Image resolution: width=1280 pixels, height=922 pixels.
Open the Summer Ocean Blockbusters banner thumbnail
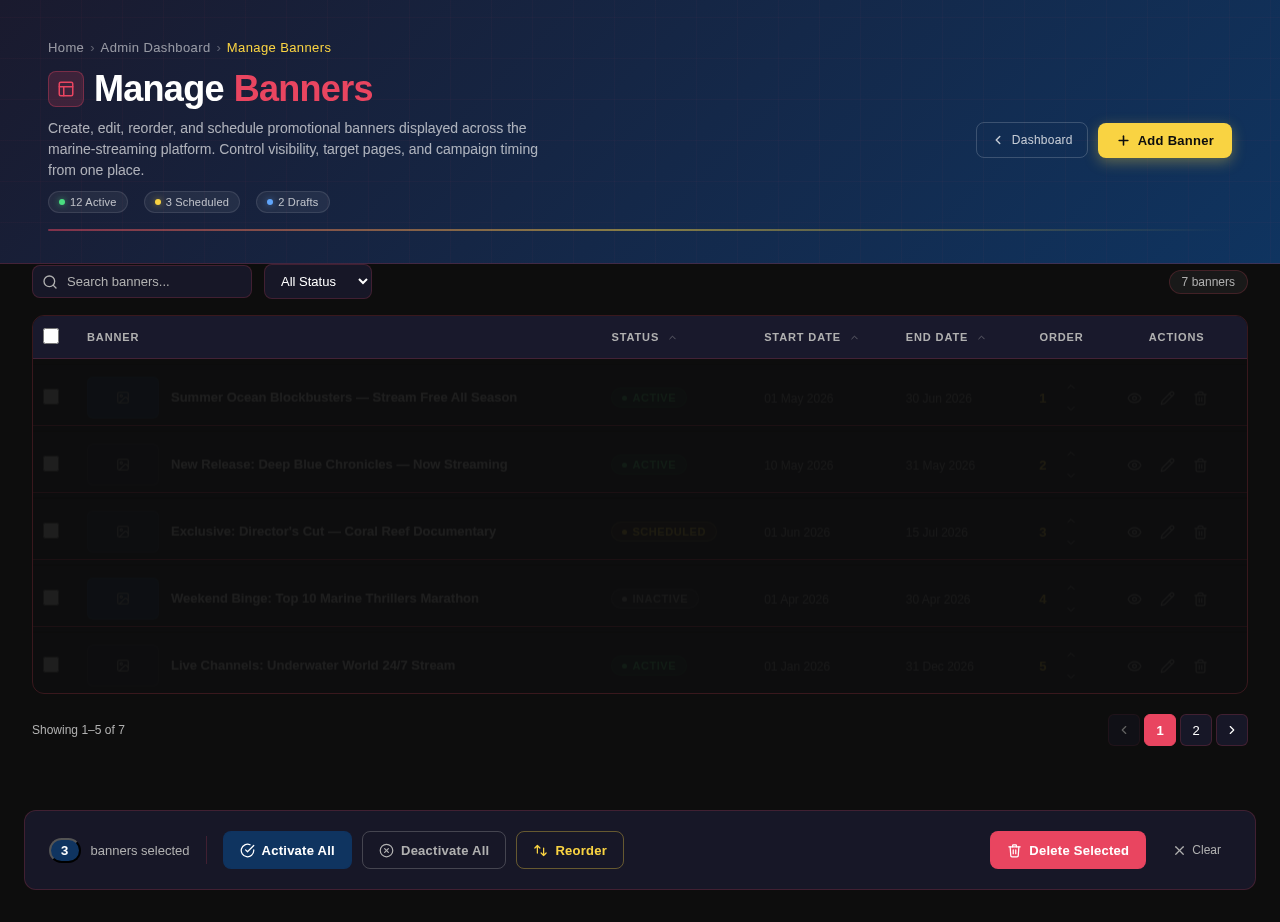123,398
